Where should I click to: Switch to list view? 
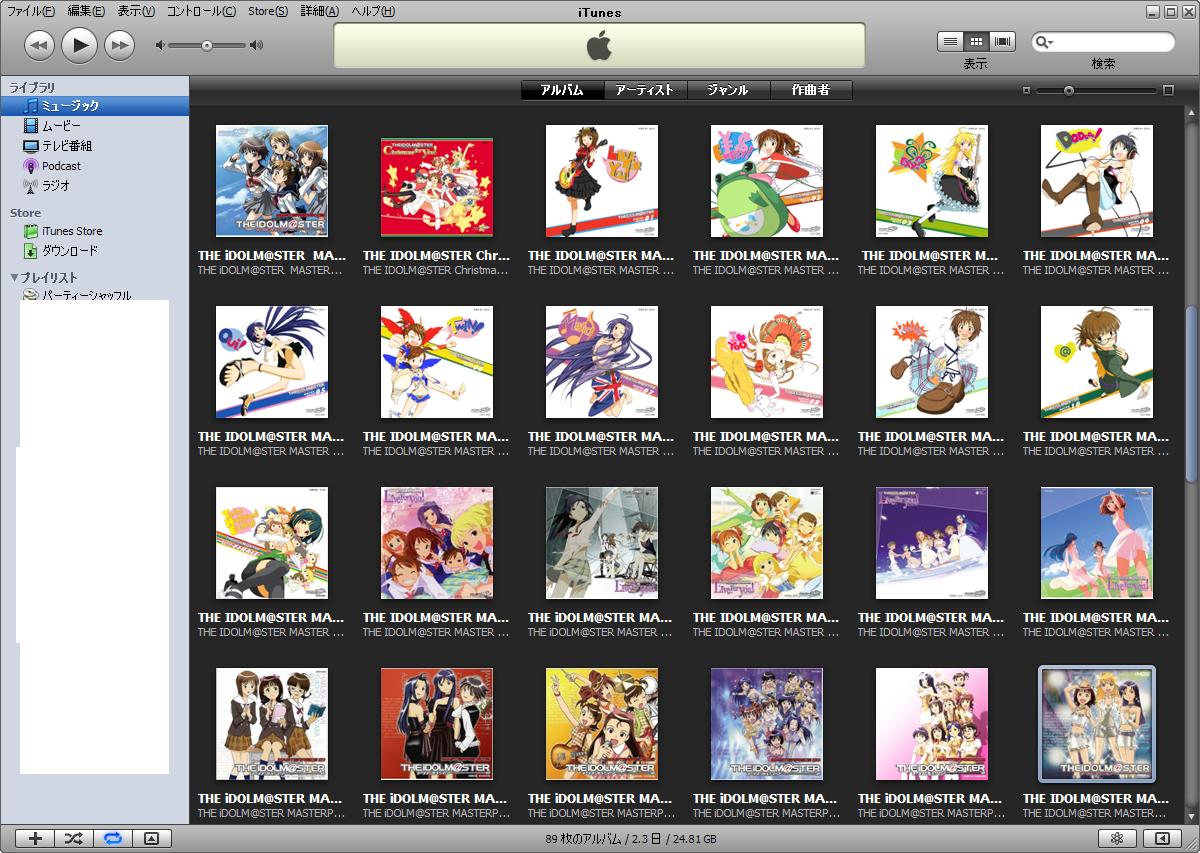950,41
